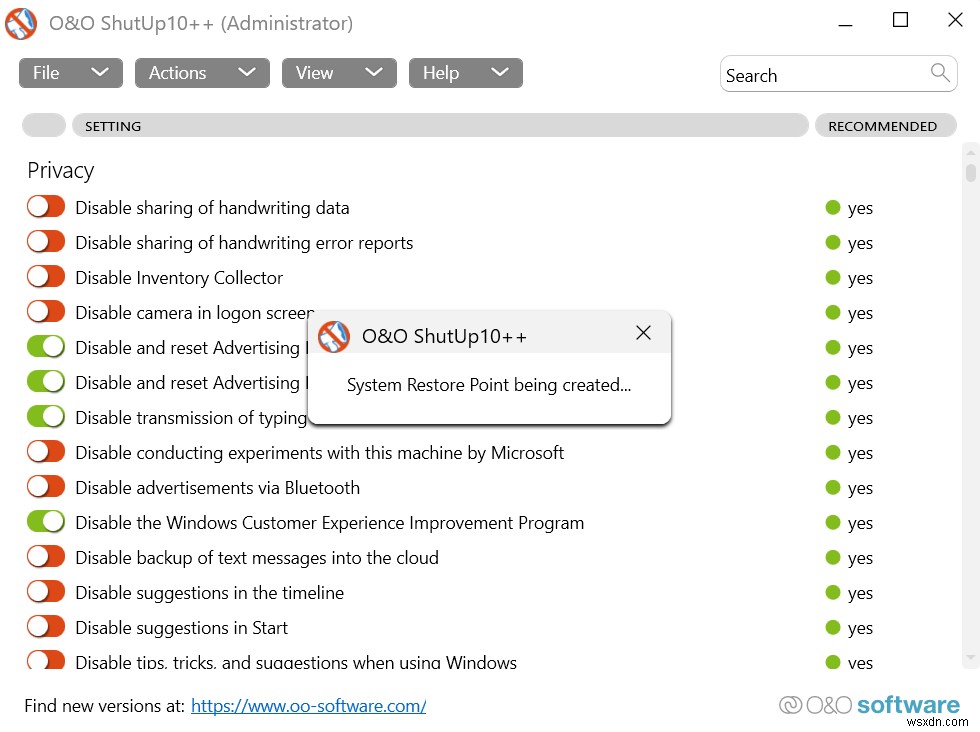This screenshot has height=732, width=980.
Task: Click the green dot beside Disable Inventory Collector
Action: 832,278
